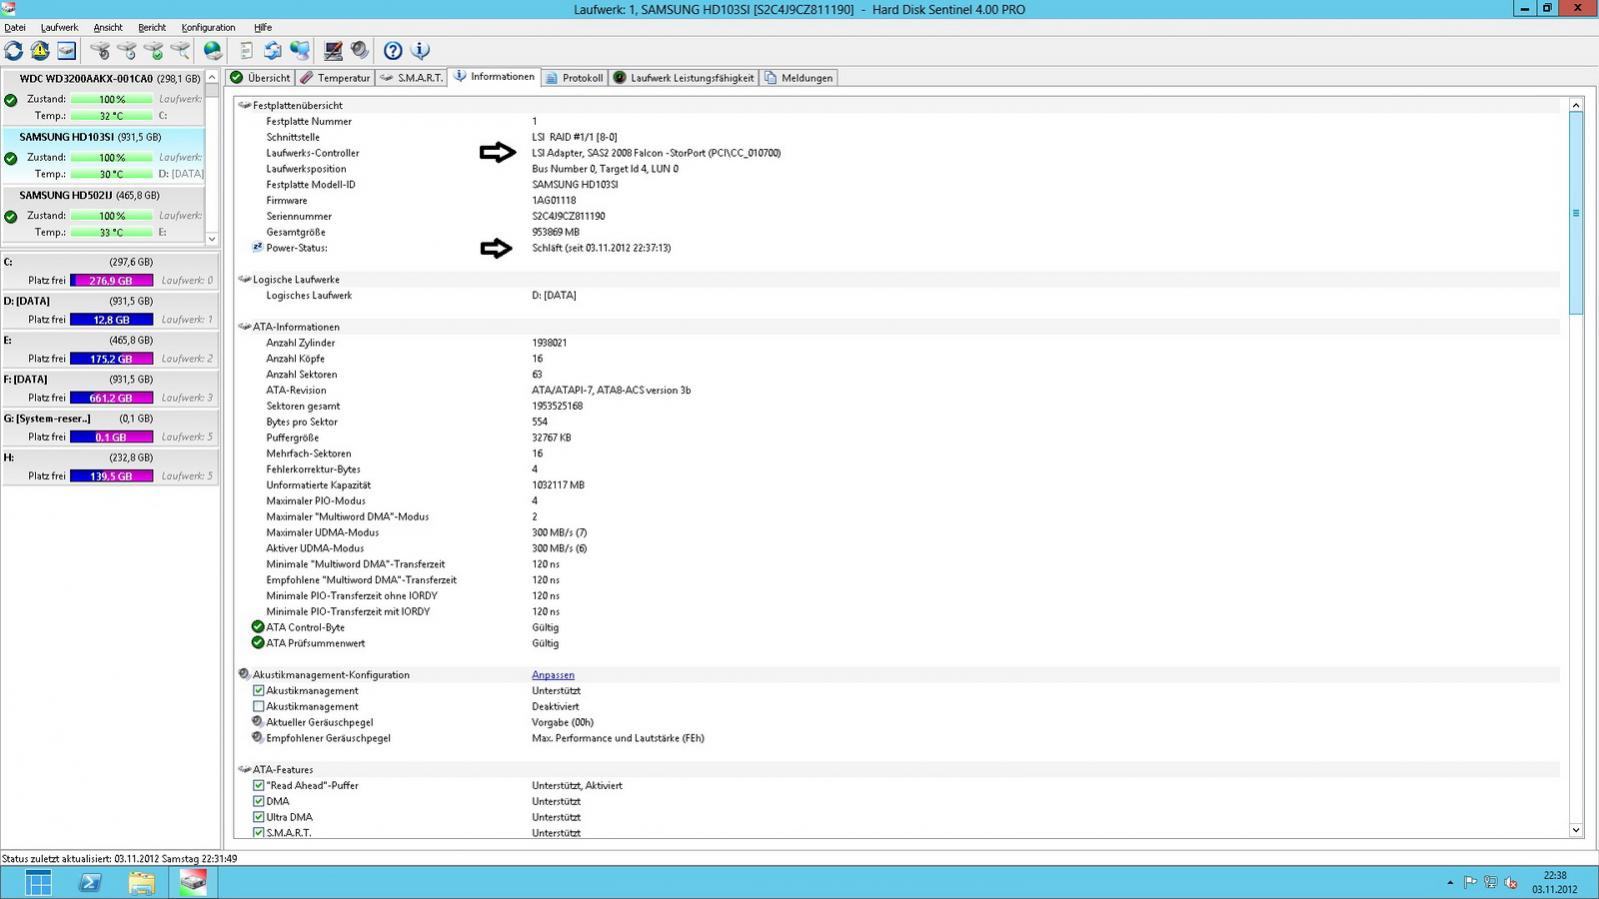Image resolution: width=1599 pixels, height=899 pixels.
Task: Collapse the Akustikmanagement-Konfiguration section
Action: coord(244,675)
